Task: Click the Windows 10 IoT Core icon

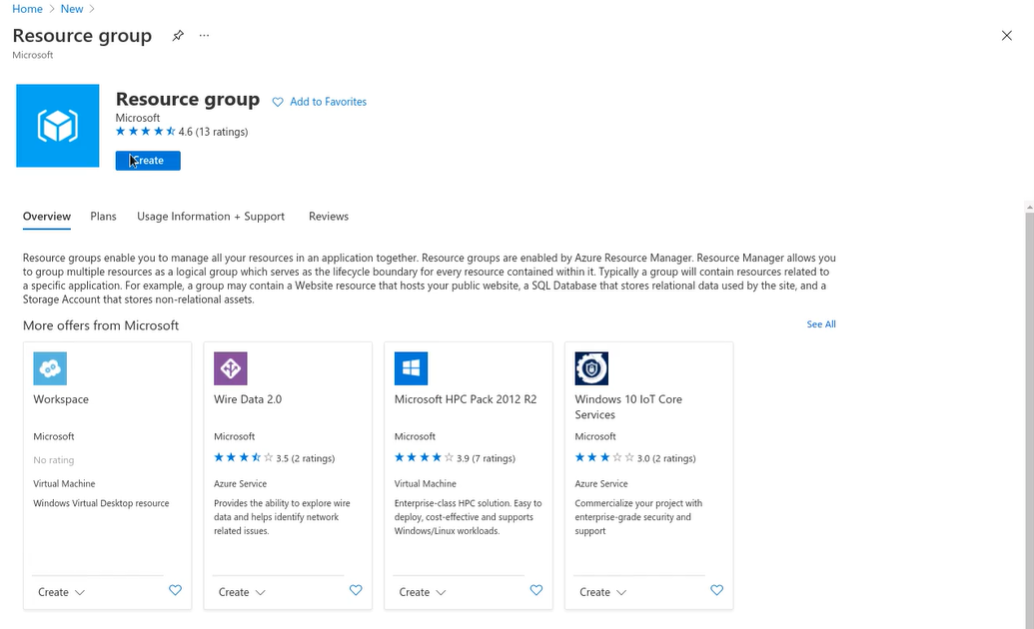Action: click(592, 368)
